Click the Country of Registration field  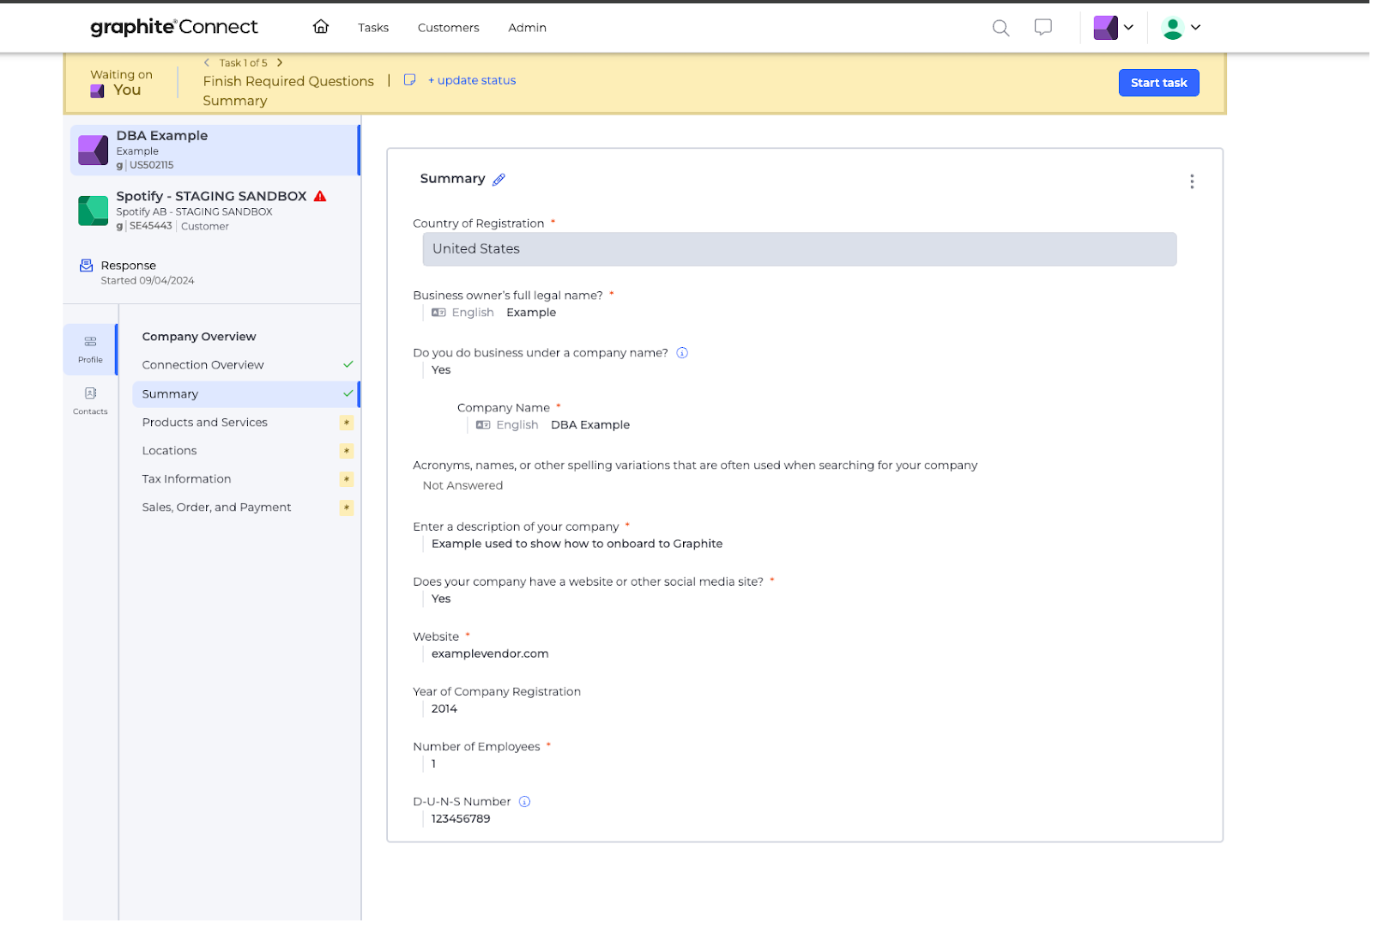(x=798, y=249)
